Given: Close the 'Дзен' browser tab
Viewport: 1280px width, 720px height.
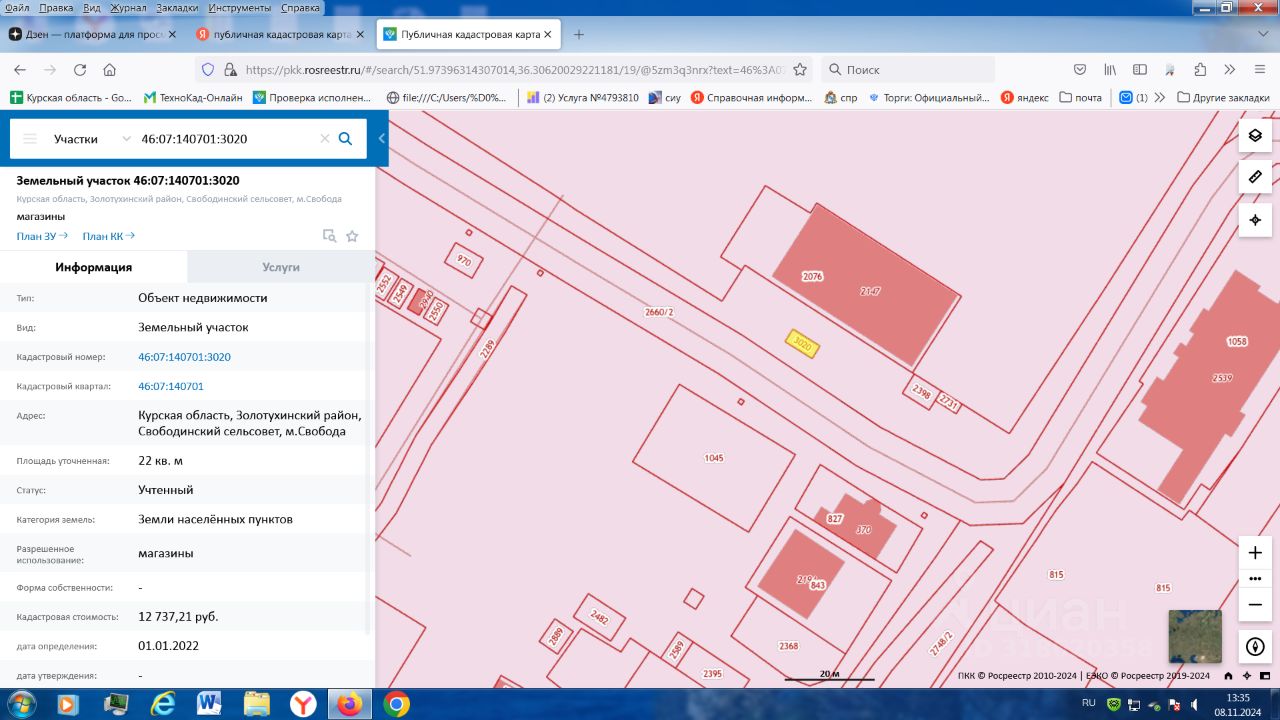Looking at the screenshot, I should tap(172, 34).
